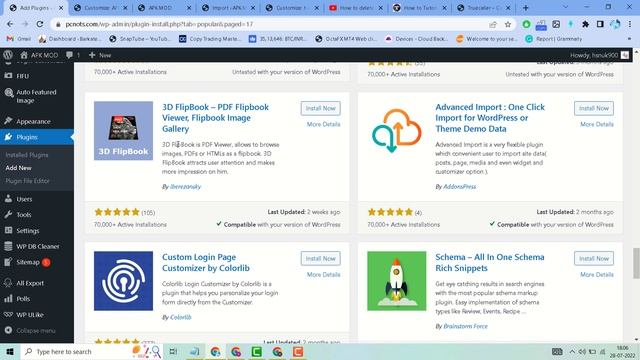The image size is (640, 360).
Task: Click Howdy user account menu
Action: [x=599, y=55]
